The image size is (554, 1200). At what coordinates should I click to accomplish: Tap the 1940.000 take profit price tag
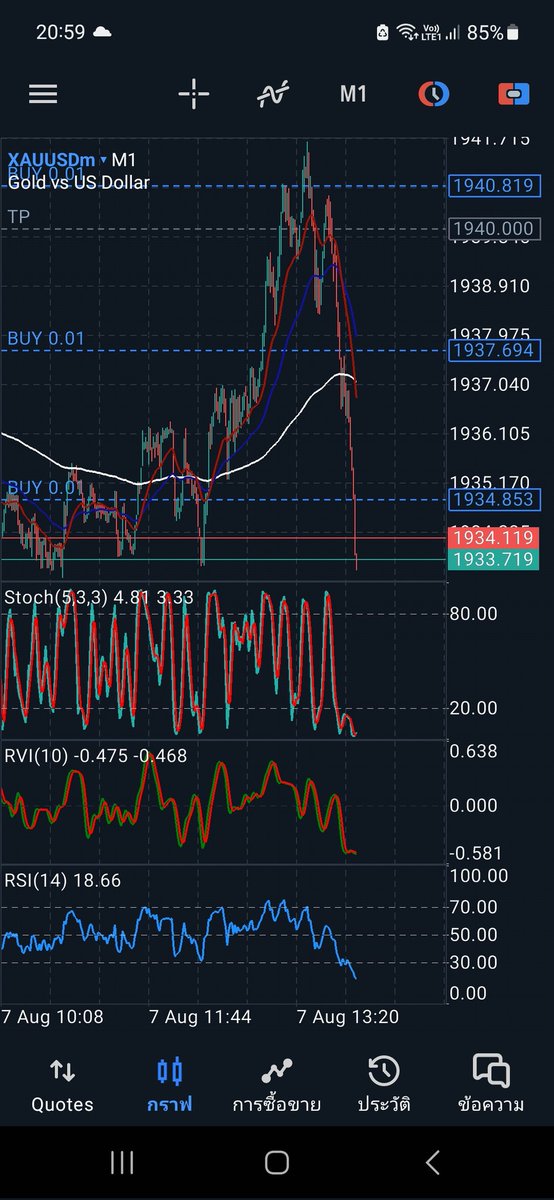pyautogui.click(x=495, y=229)
